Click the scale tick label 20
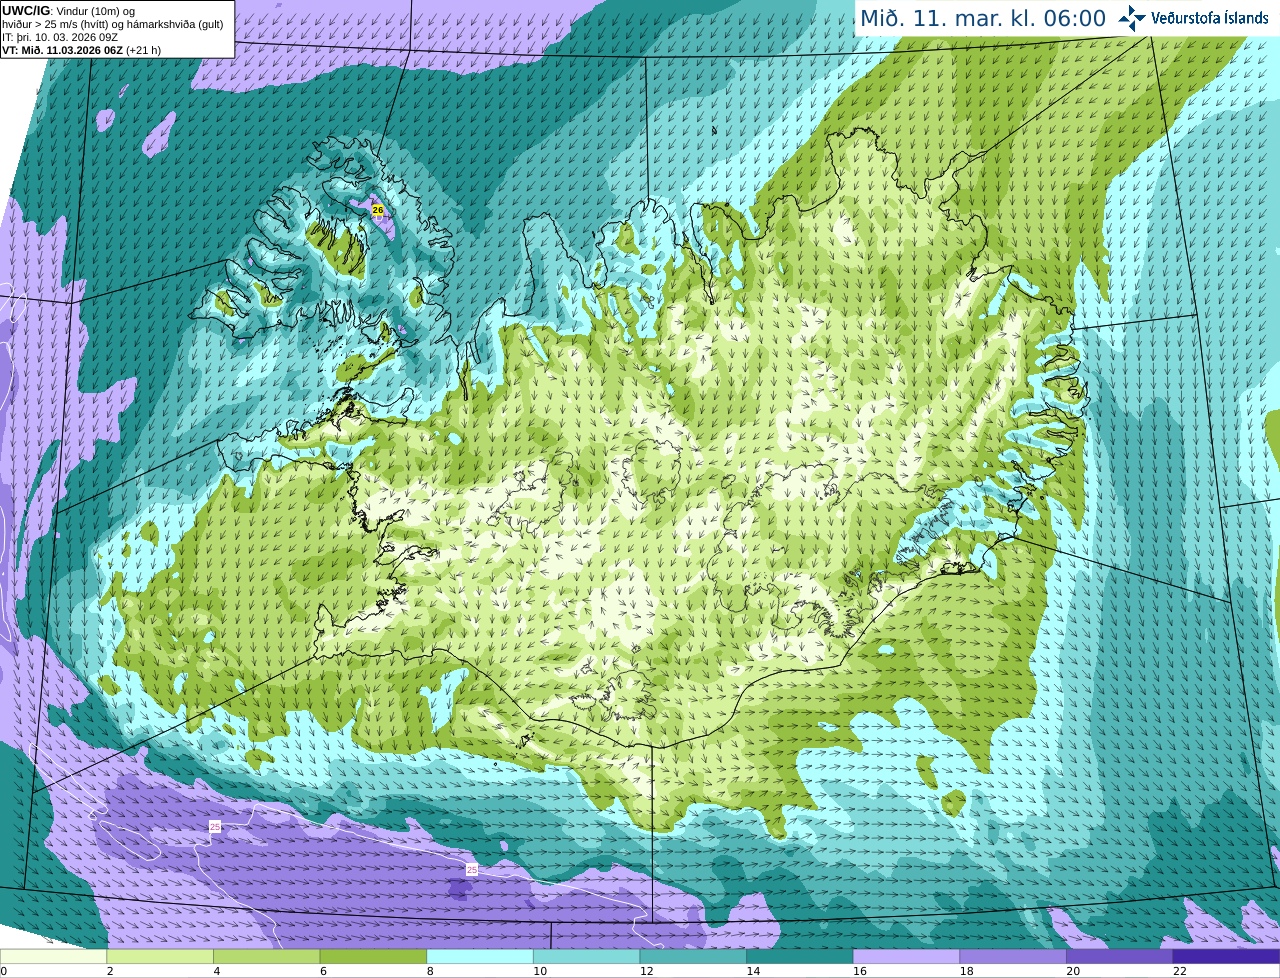 tap(1073, 971)
